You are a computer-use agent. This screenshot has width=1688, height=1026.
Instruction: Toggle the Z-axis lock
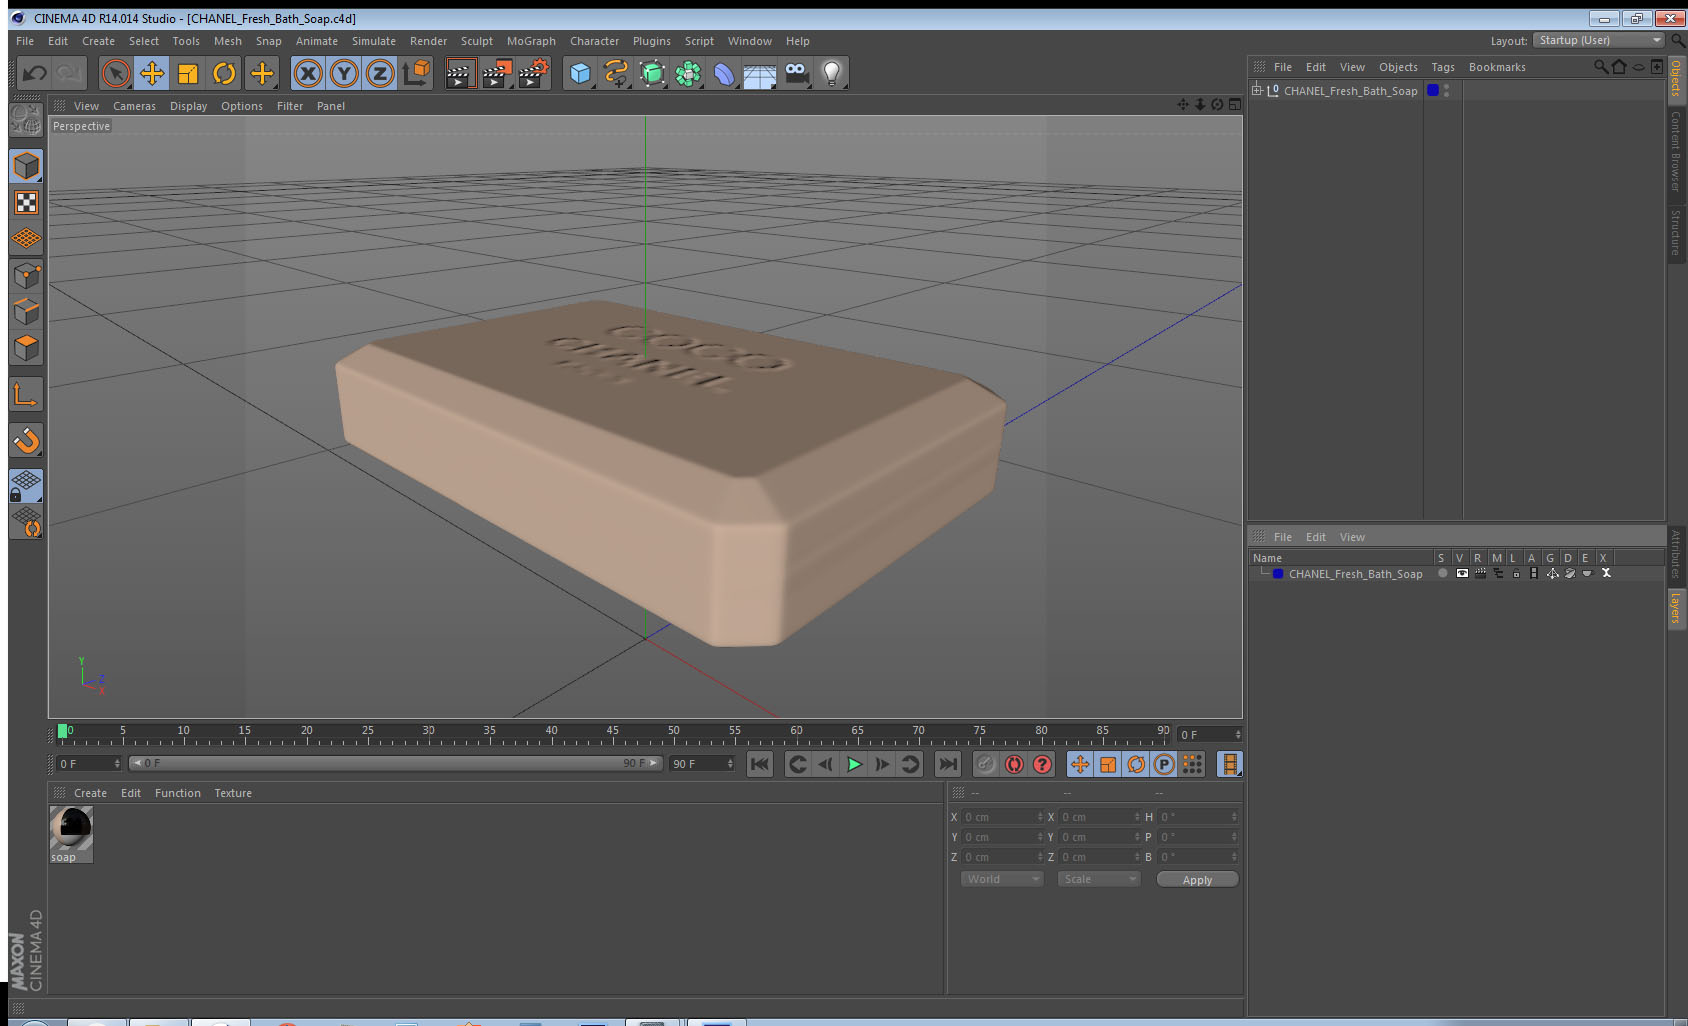tap(380, 73)
